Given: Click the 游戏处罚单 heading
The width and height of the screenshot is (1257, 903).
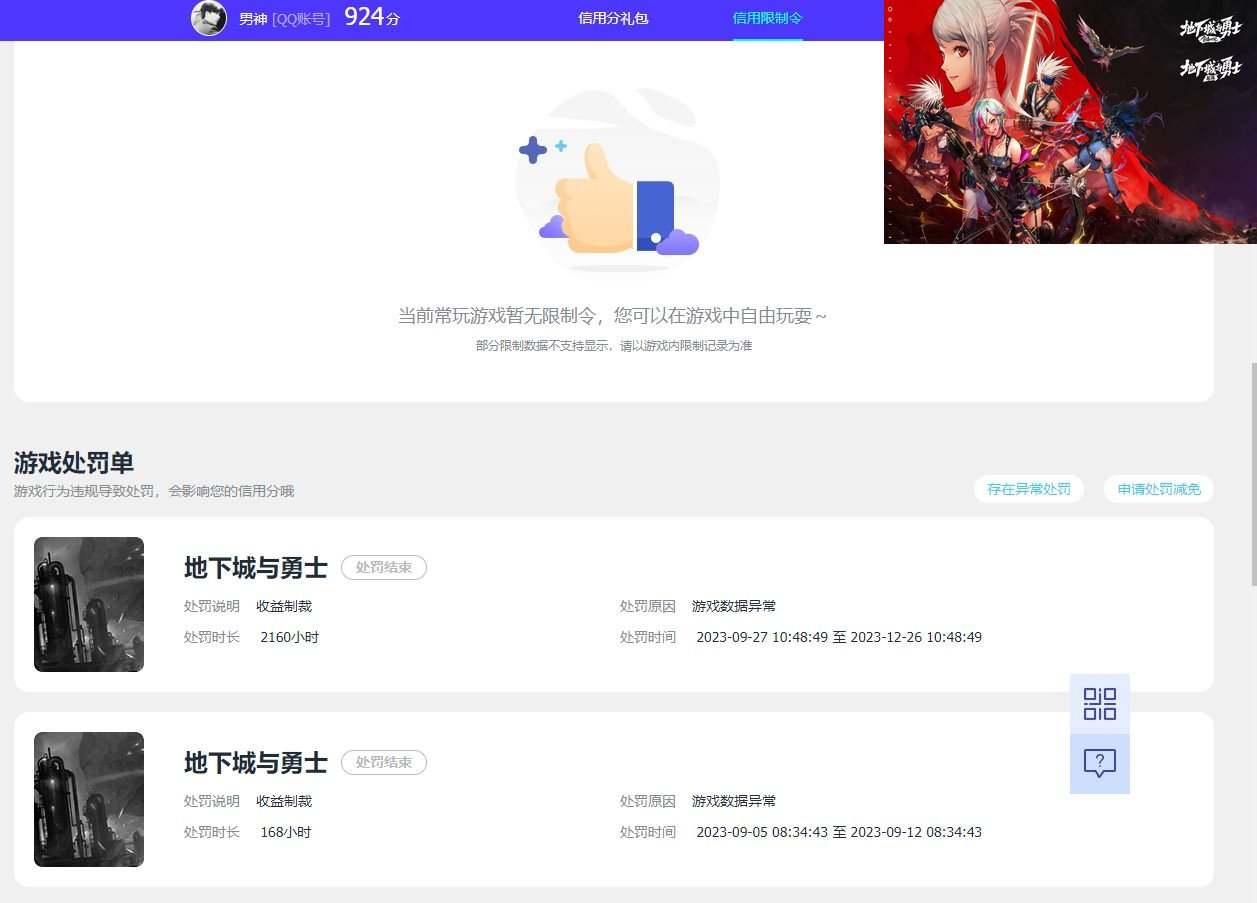Looking at the screenshot, I should point(74,463).
